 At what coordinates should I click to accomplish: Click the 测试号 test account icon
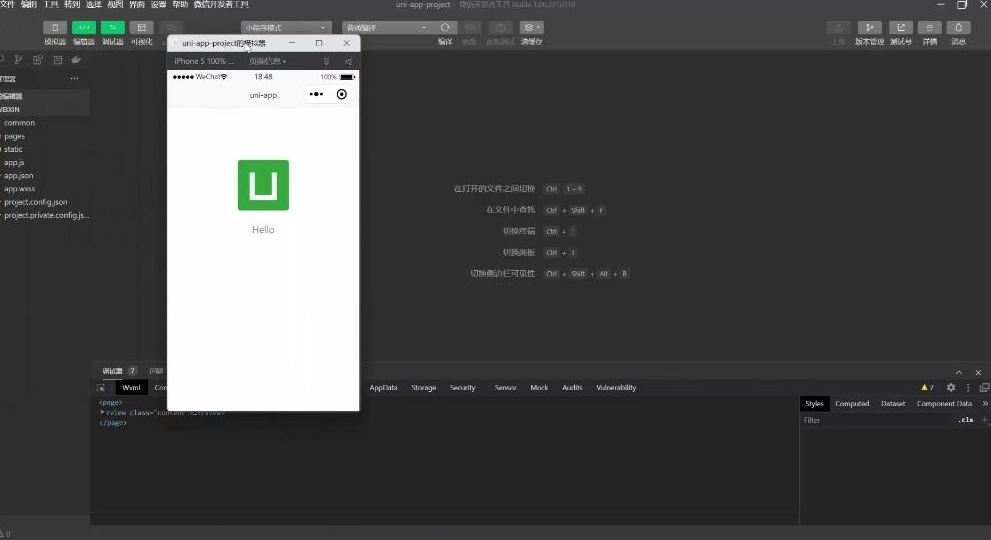(901, 28)
